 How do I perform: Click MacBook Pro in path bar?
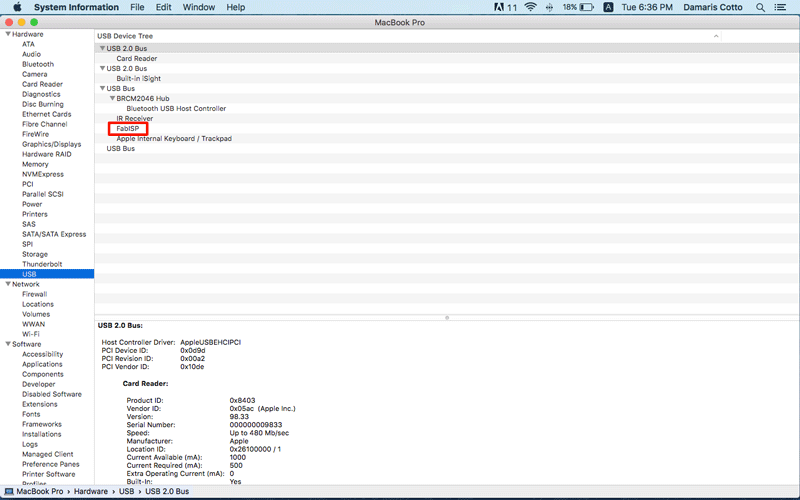point(40,491)
